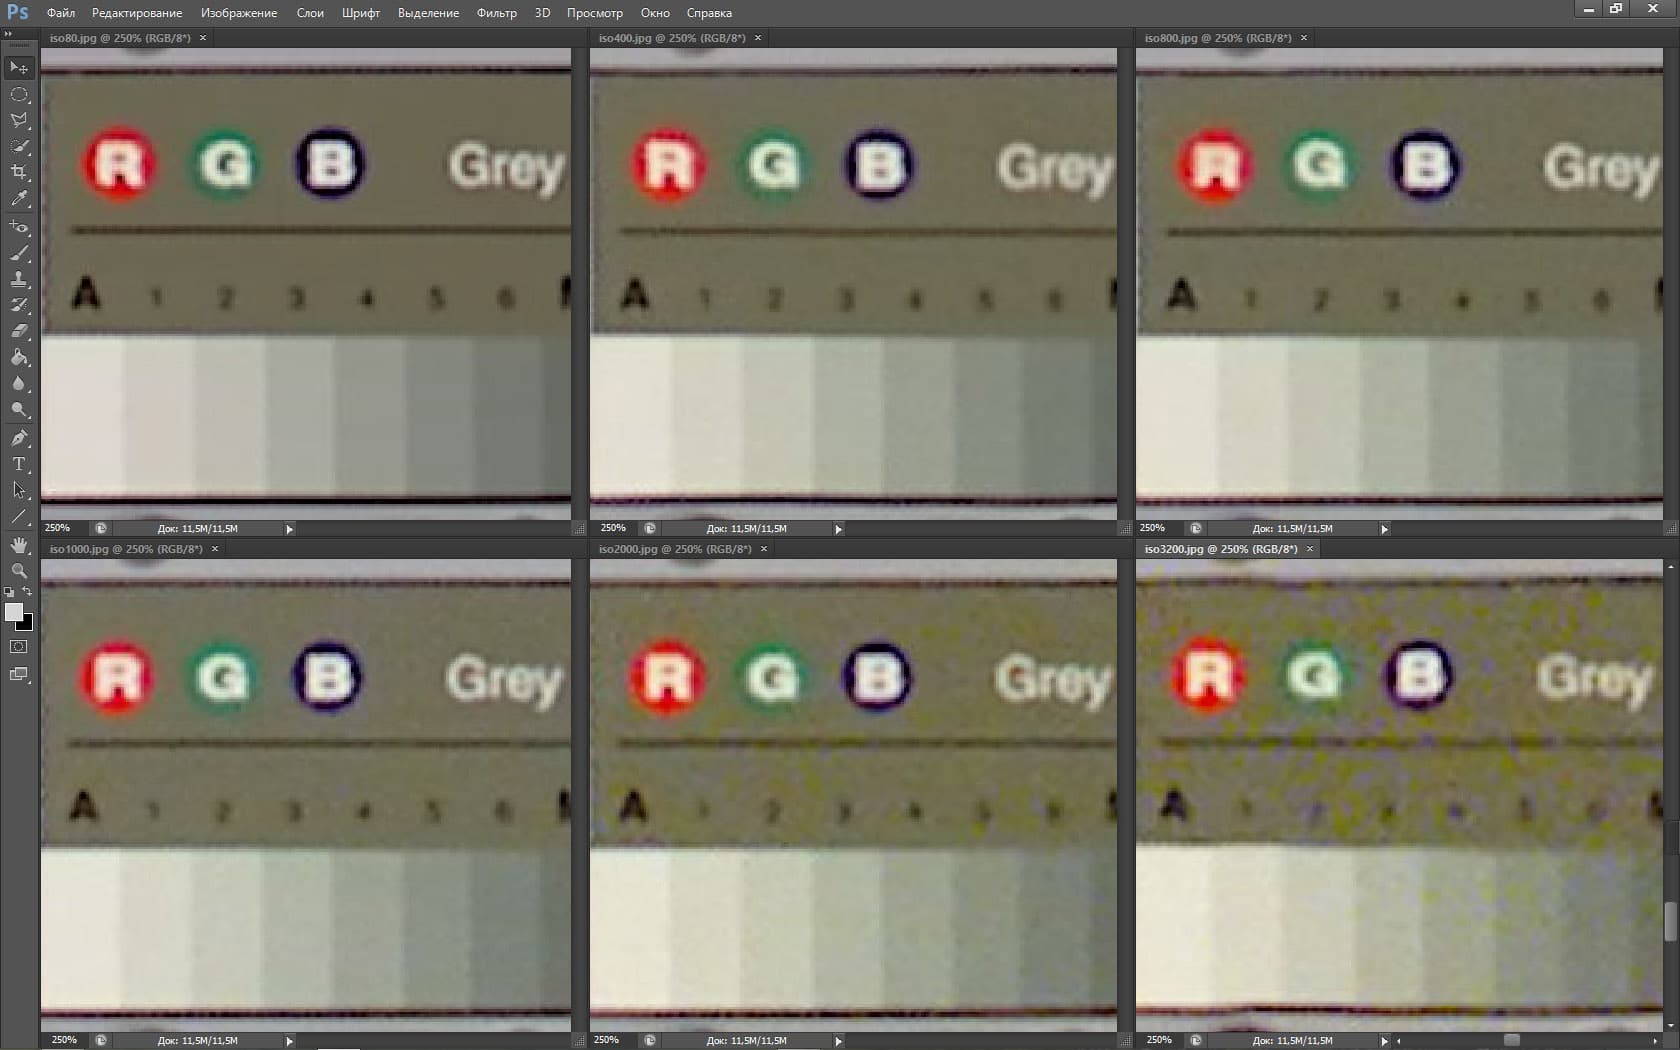Open the Фильтр menu
Image resolution: width=1680 pixels, height=1050 pixels.
pyautogui.click(x=497, y=13)
